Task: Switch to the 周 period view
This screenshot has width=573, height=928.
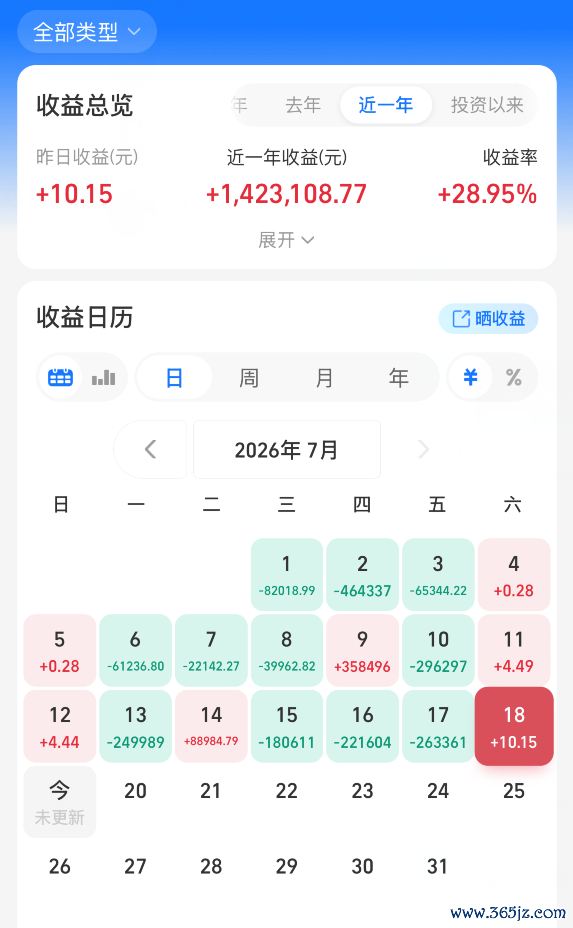Action: [x=249, y=377]
